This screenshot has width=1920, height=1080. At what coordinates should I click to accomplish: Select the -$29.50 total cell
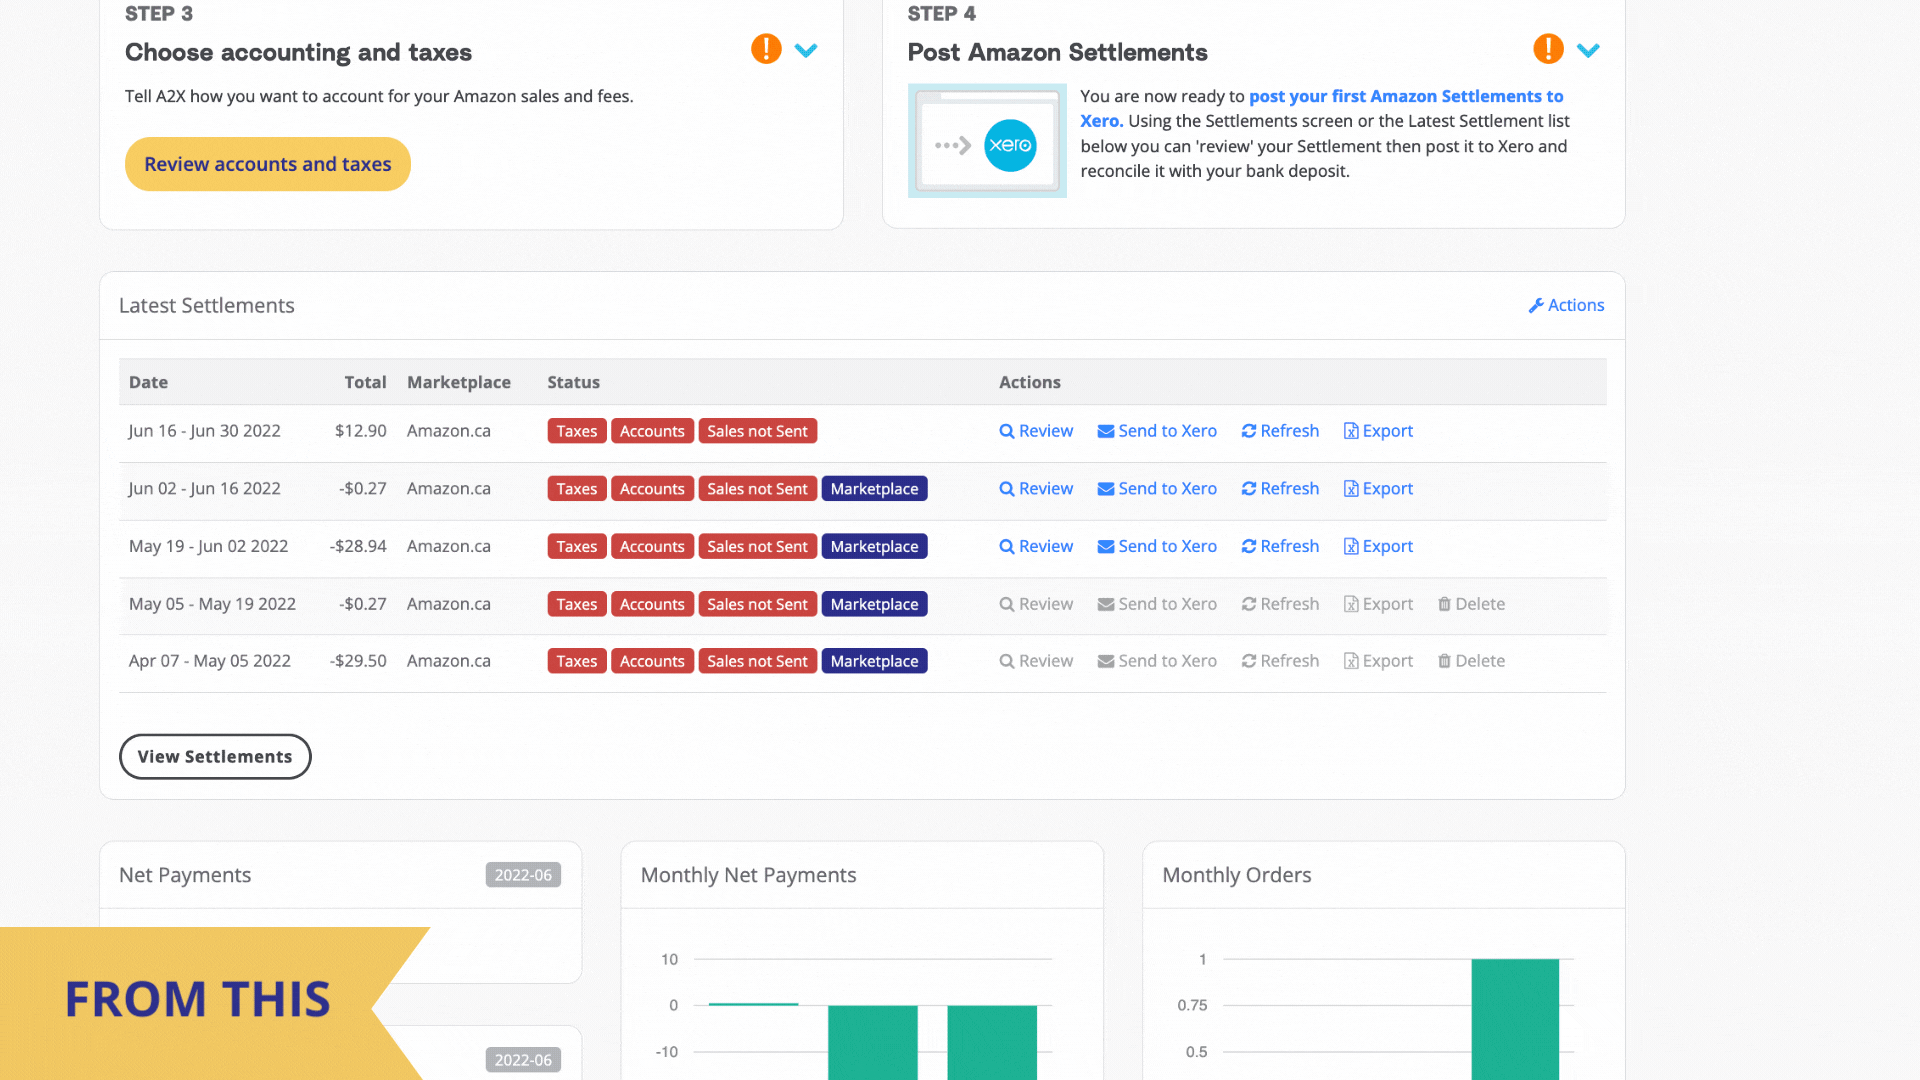(x=358, y=661)
